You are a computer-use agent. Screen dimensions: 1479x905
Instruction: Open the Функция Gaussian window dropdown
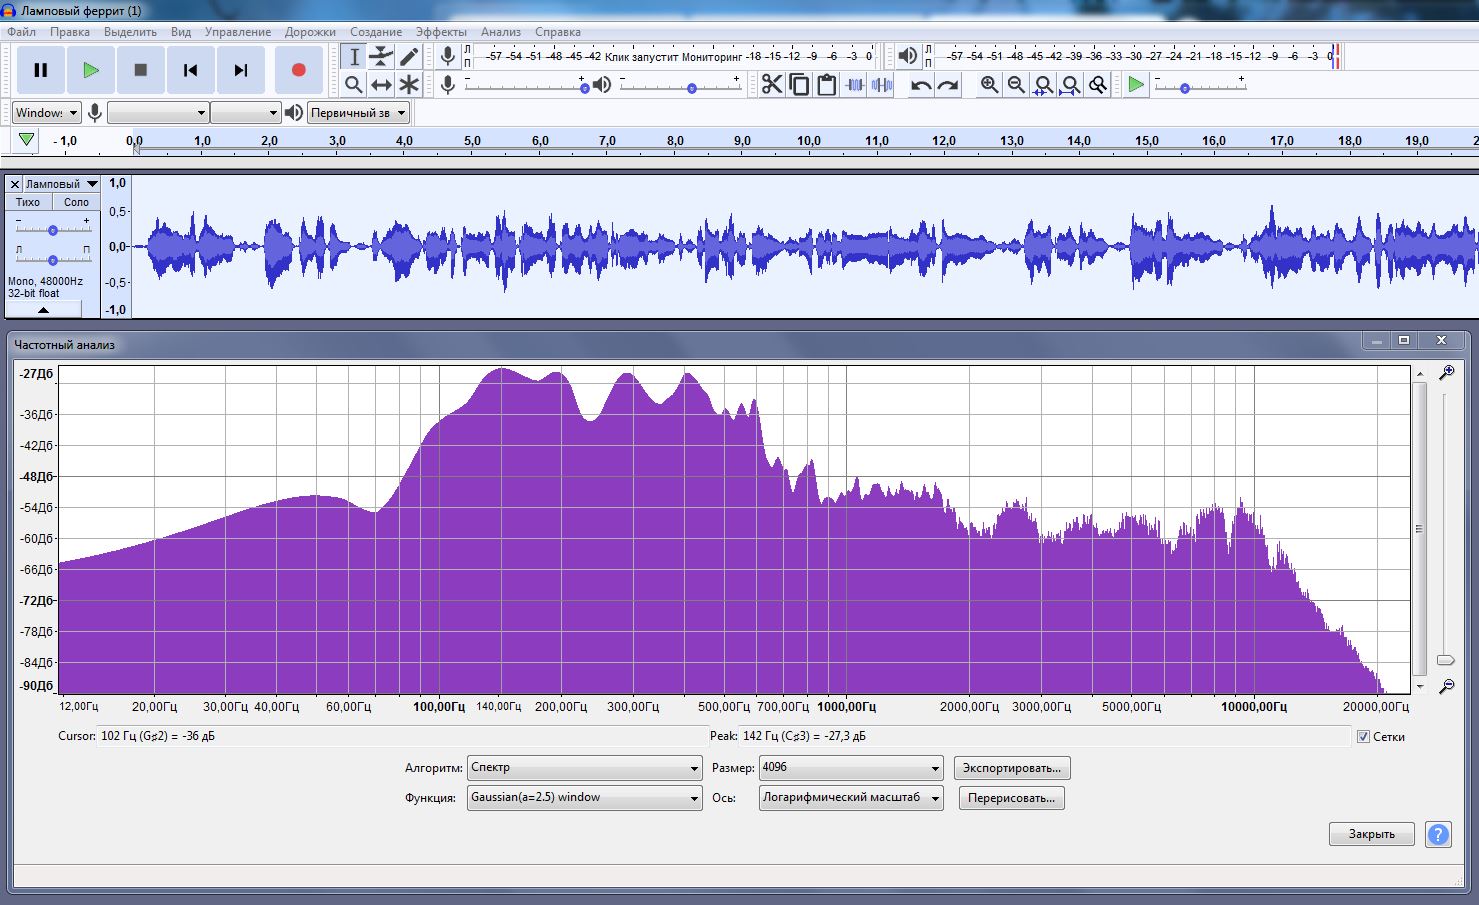[x=584, y=798]
